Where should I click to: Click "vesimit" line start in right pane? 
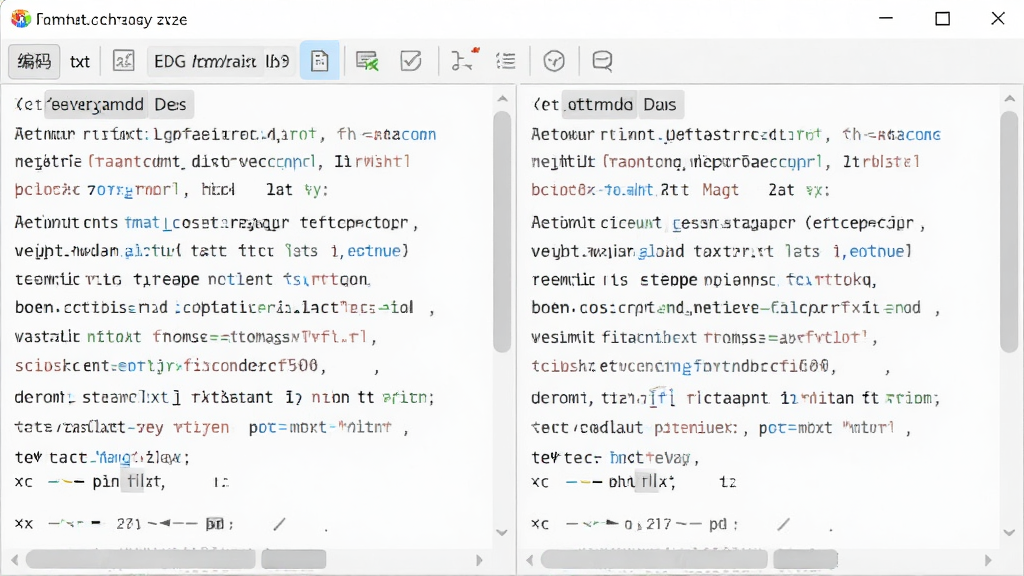click(563, 338)
